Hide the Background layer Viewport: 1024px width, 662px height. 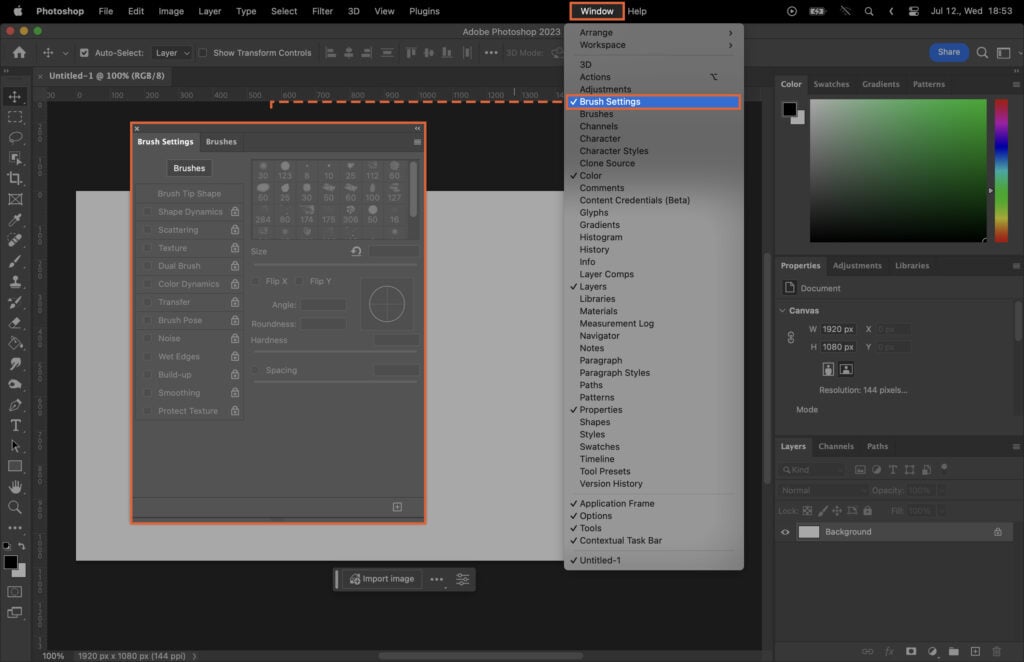coord(786,531)
